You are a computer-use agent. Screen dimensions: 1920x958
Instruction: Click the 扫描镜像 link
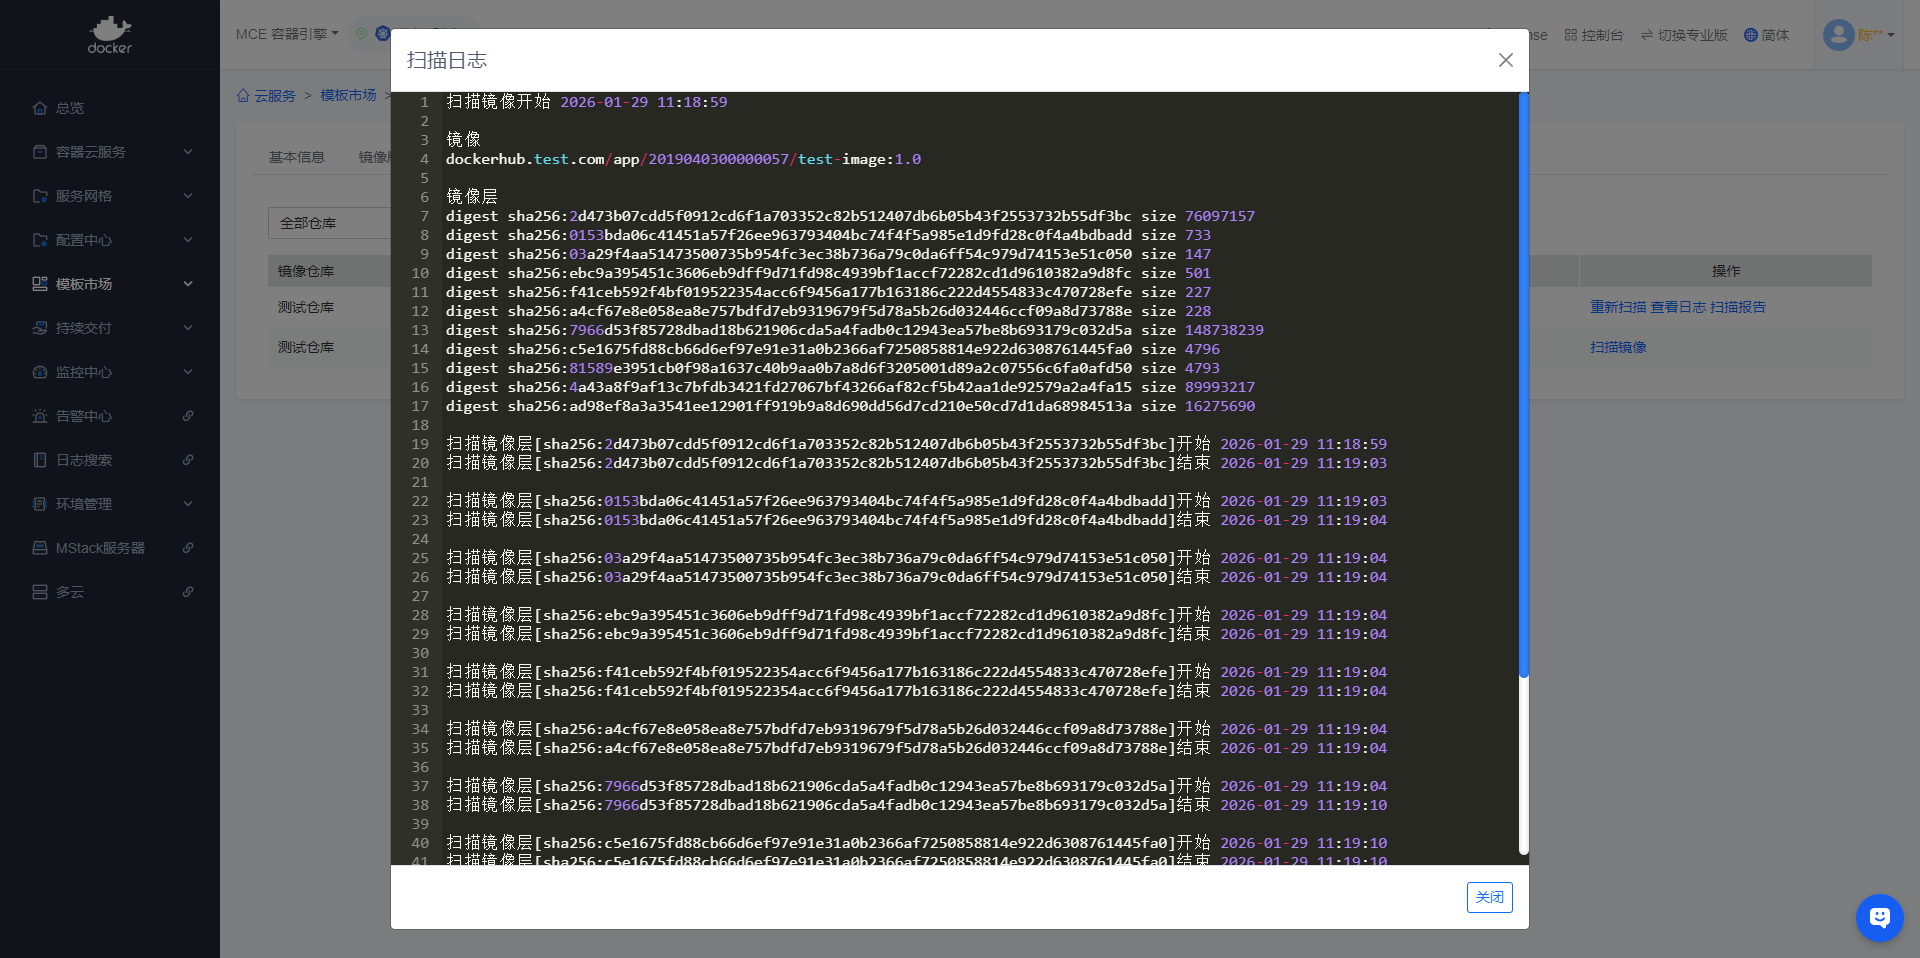click(x=1618, y=347)
